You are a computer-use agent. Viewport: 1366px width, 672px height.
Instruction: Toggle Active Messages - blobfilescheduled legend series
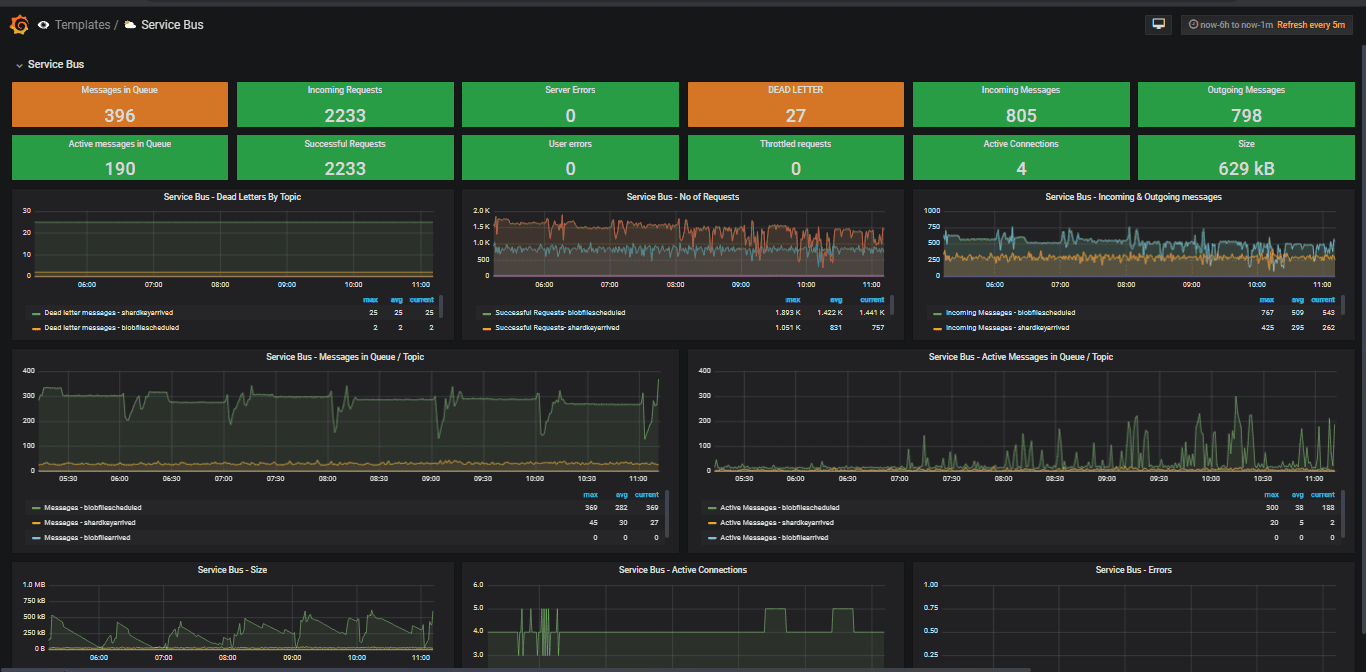pos(779,507)
